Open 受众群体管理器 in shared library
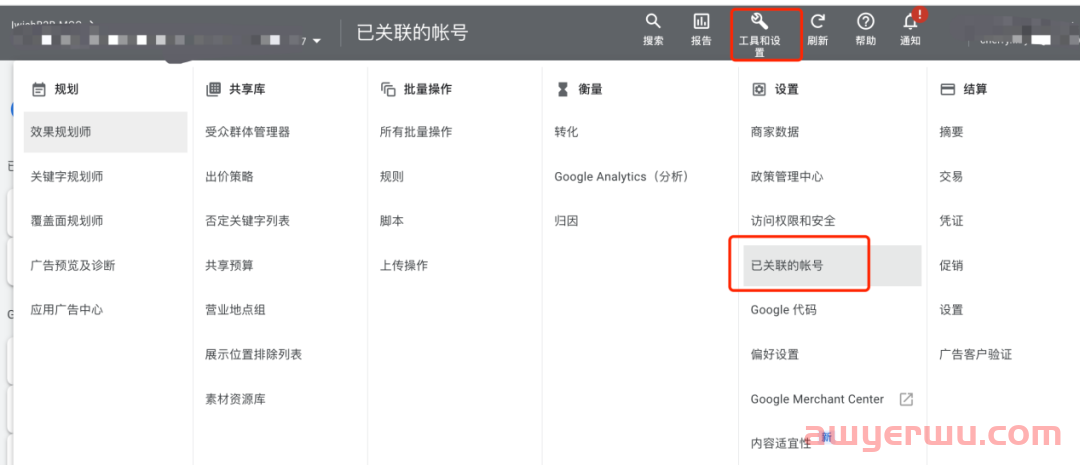The image size is (1080, 465). 247,132
